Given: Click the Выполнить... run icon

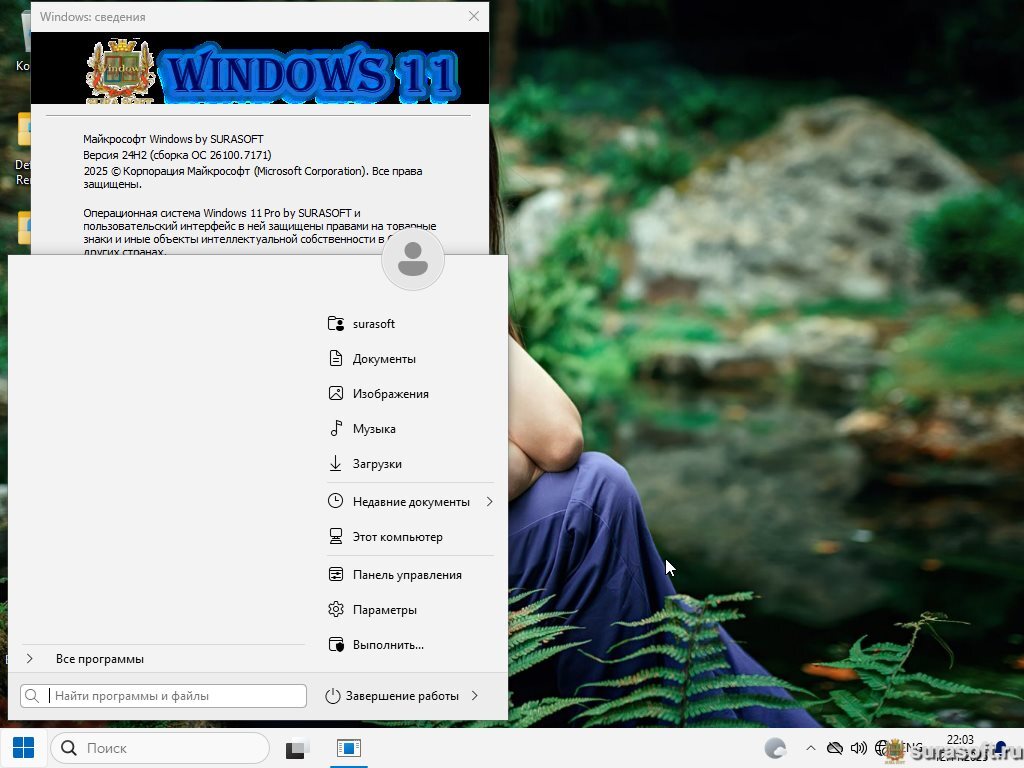Looking at the screenshot, I should click(336, 645).
